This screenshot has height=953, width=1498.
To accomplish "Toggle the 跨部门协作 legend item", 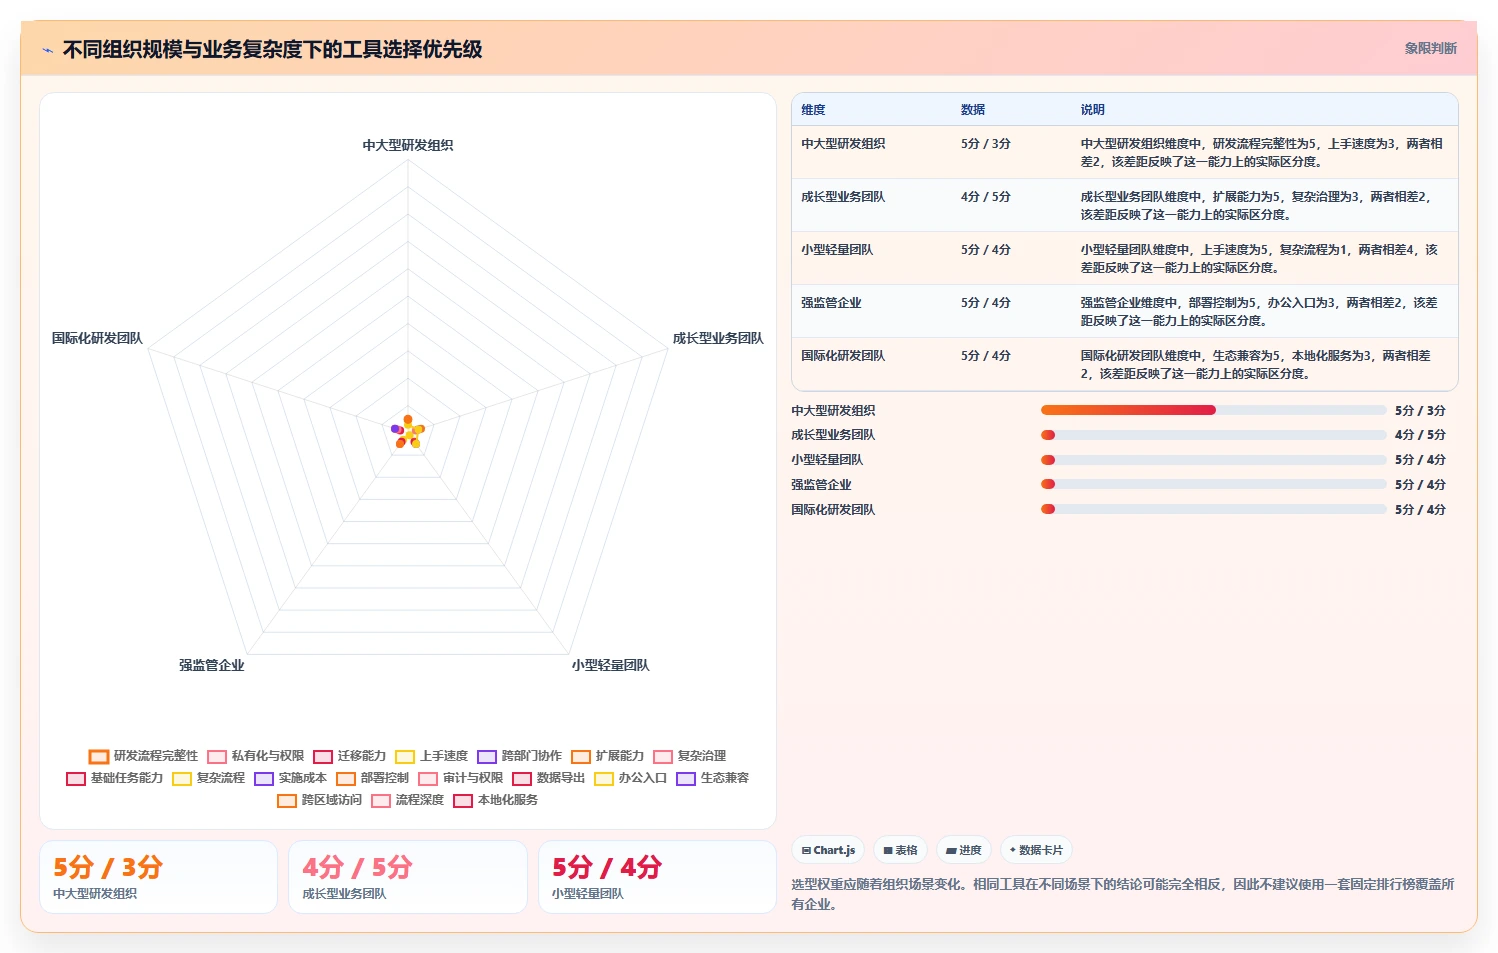I will [520, 756].
